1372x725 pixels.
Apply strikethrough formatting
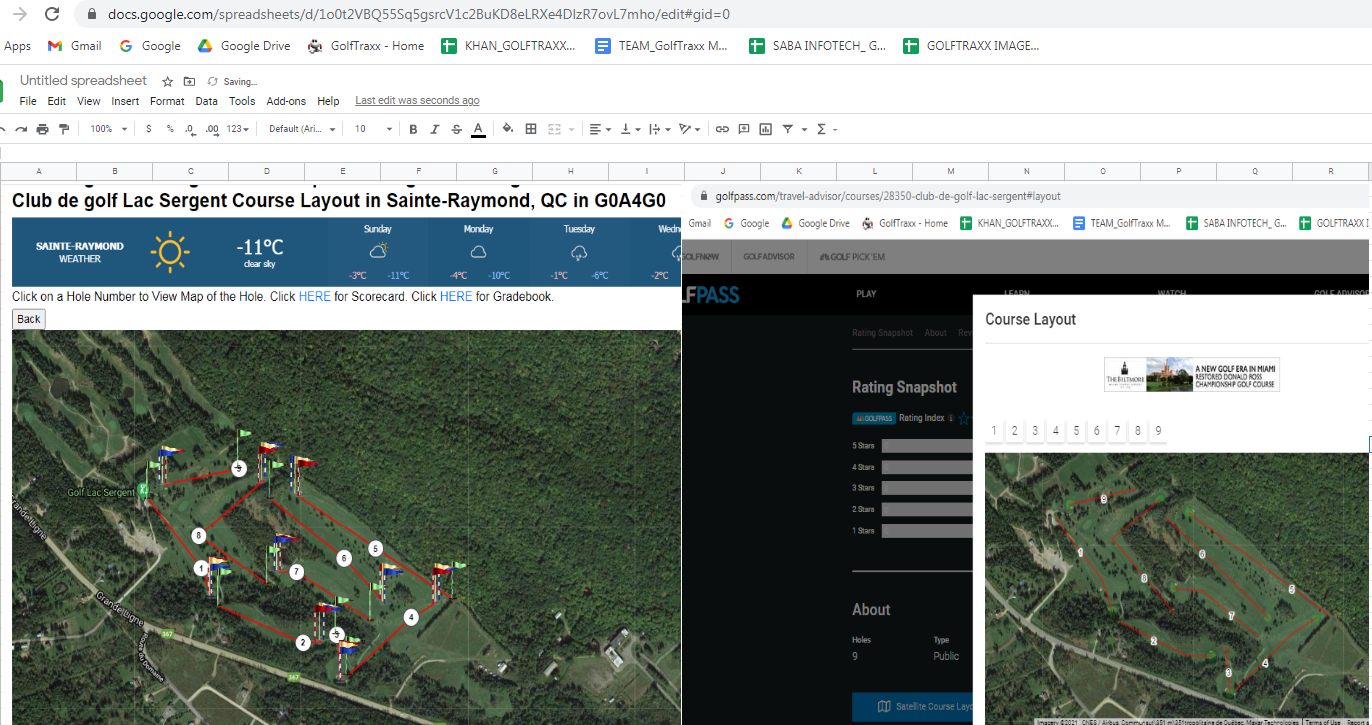(x=456, y=129)
